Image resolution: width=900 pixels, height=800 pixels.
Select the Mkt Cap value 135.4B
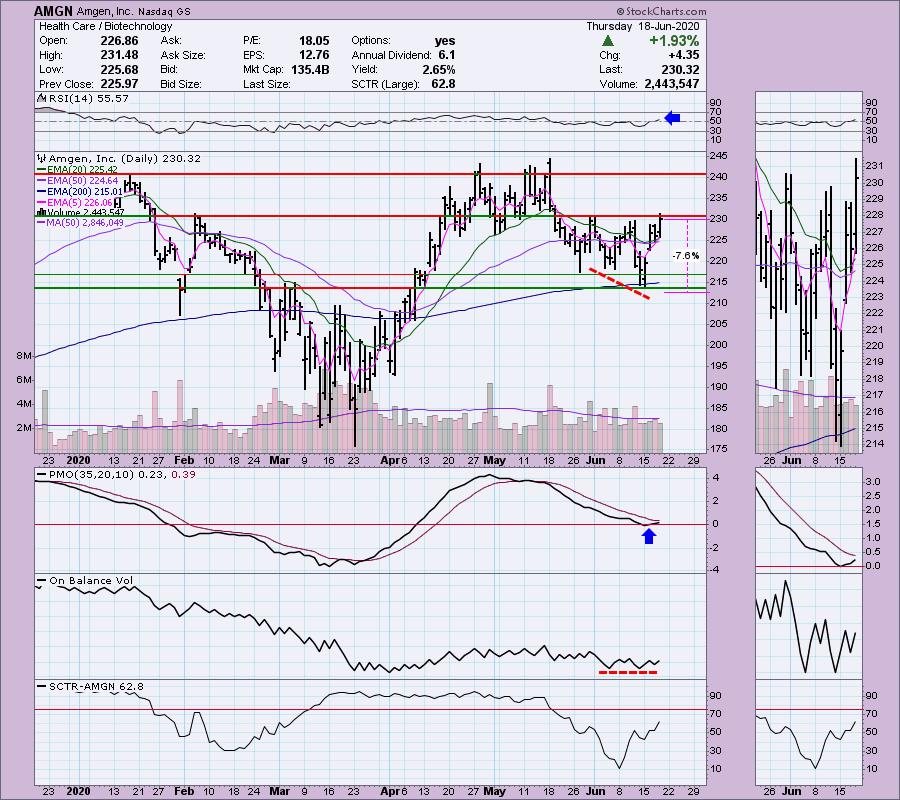[x=309, y=69]
